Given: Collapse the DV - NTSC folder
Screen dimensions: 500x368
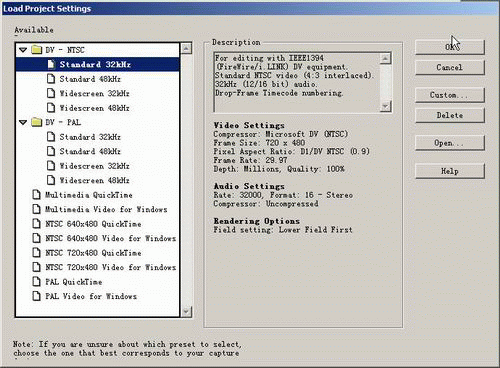Looking at the screenshot, I should tap(23, 50).
